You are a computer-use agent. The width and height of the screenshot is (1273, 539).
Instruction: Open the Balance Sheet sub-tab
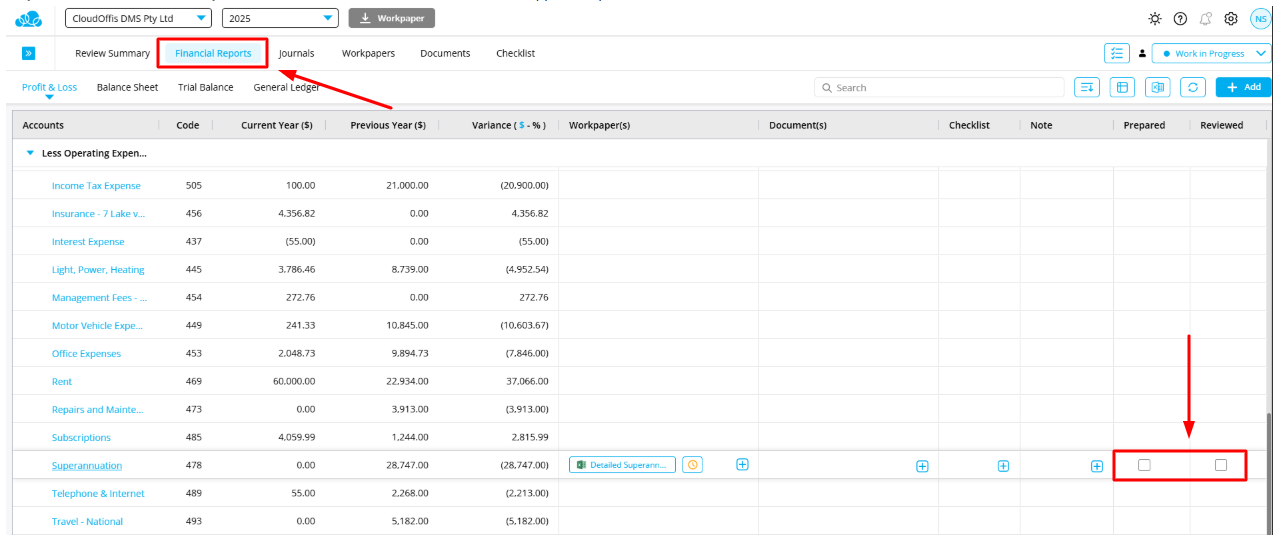[127, 88]
